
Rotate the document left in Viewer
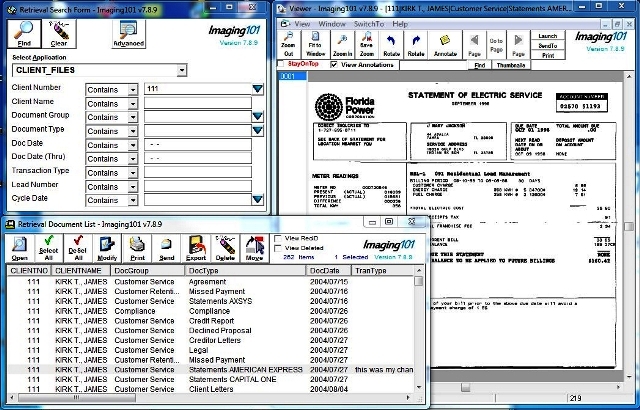[x=391, y=45]
